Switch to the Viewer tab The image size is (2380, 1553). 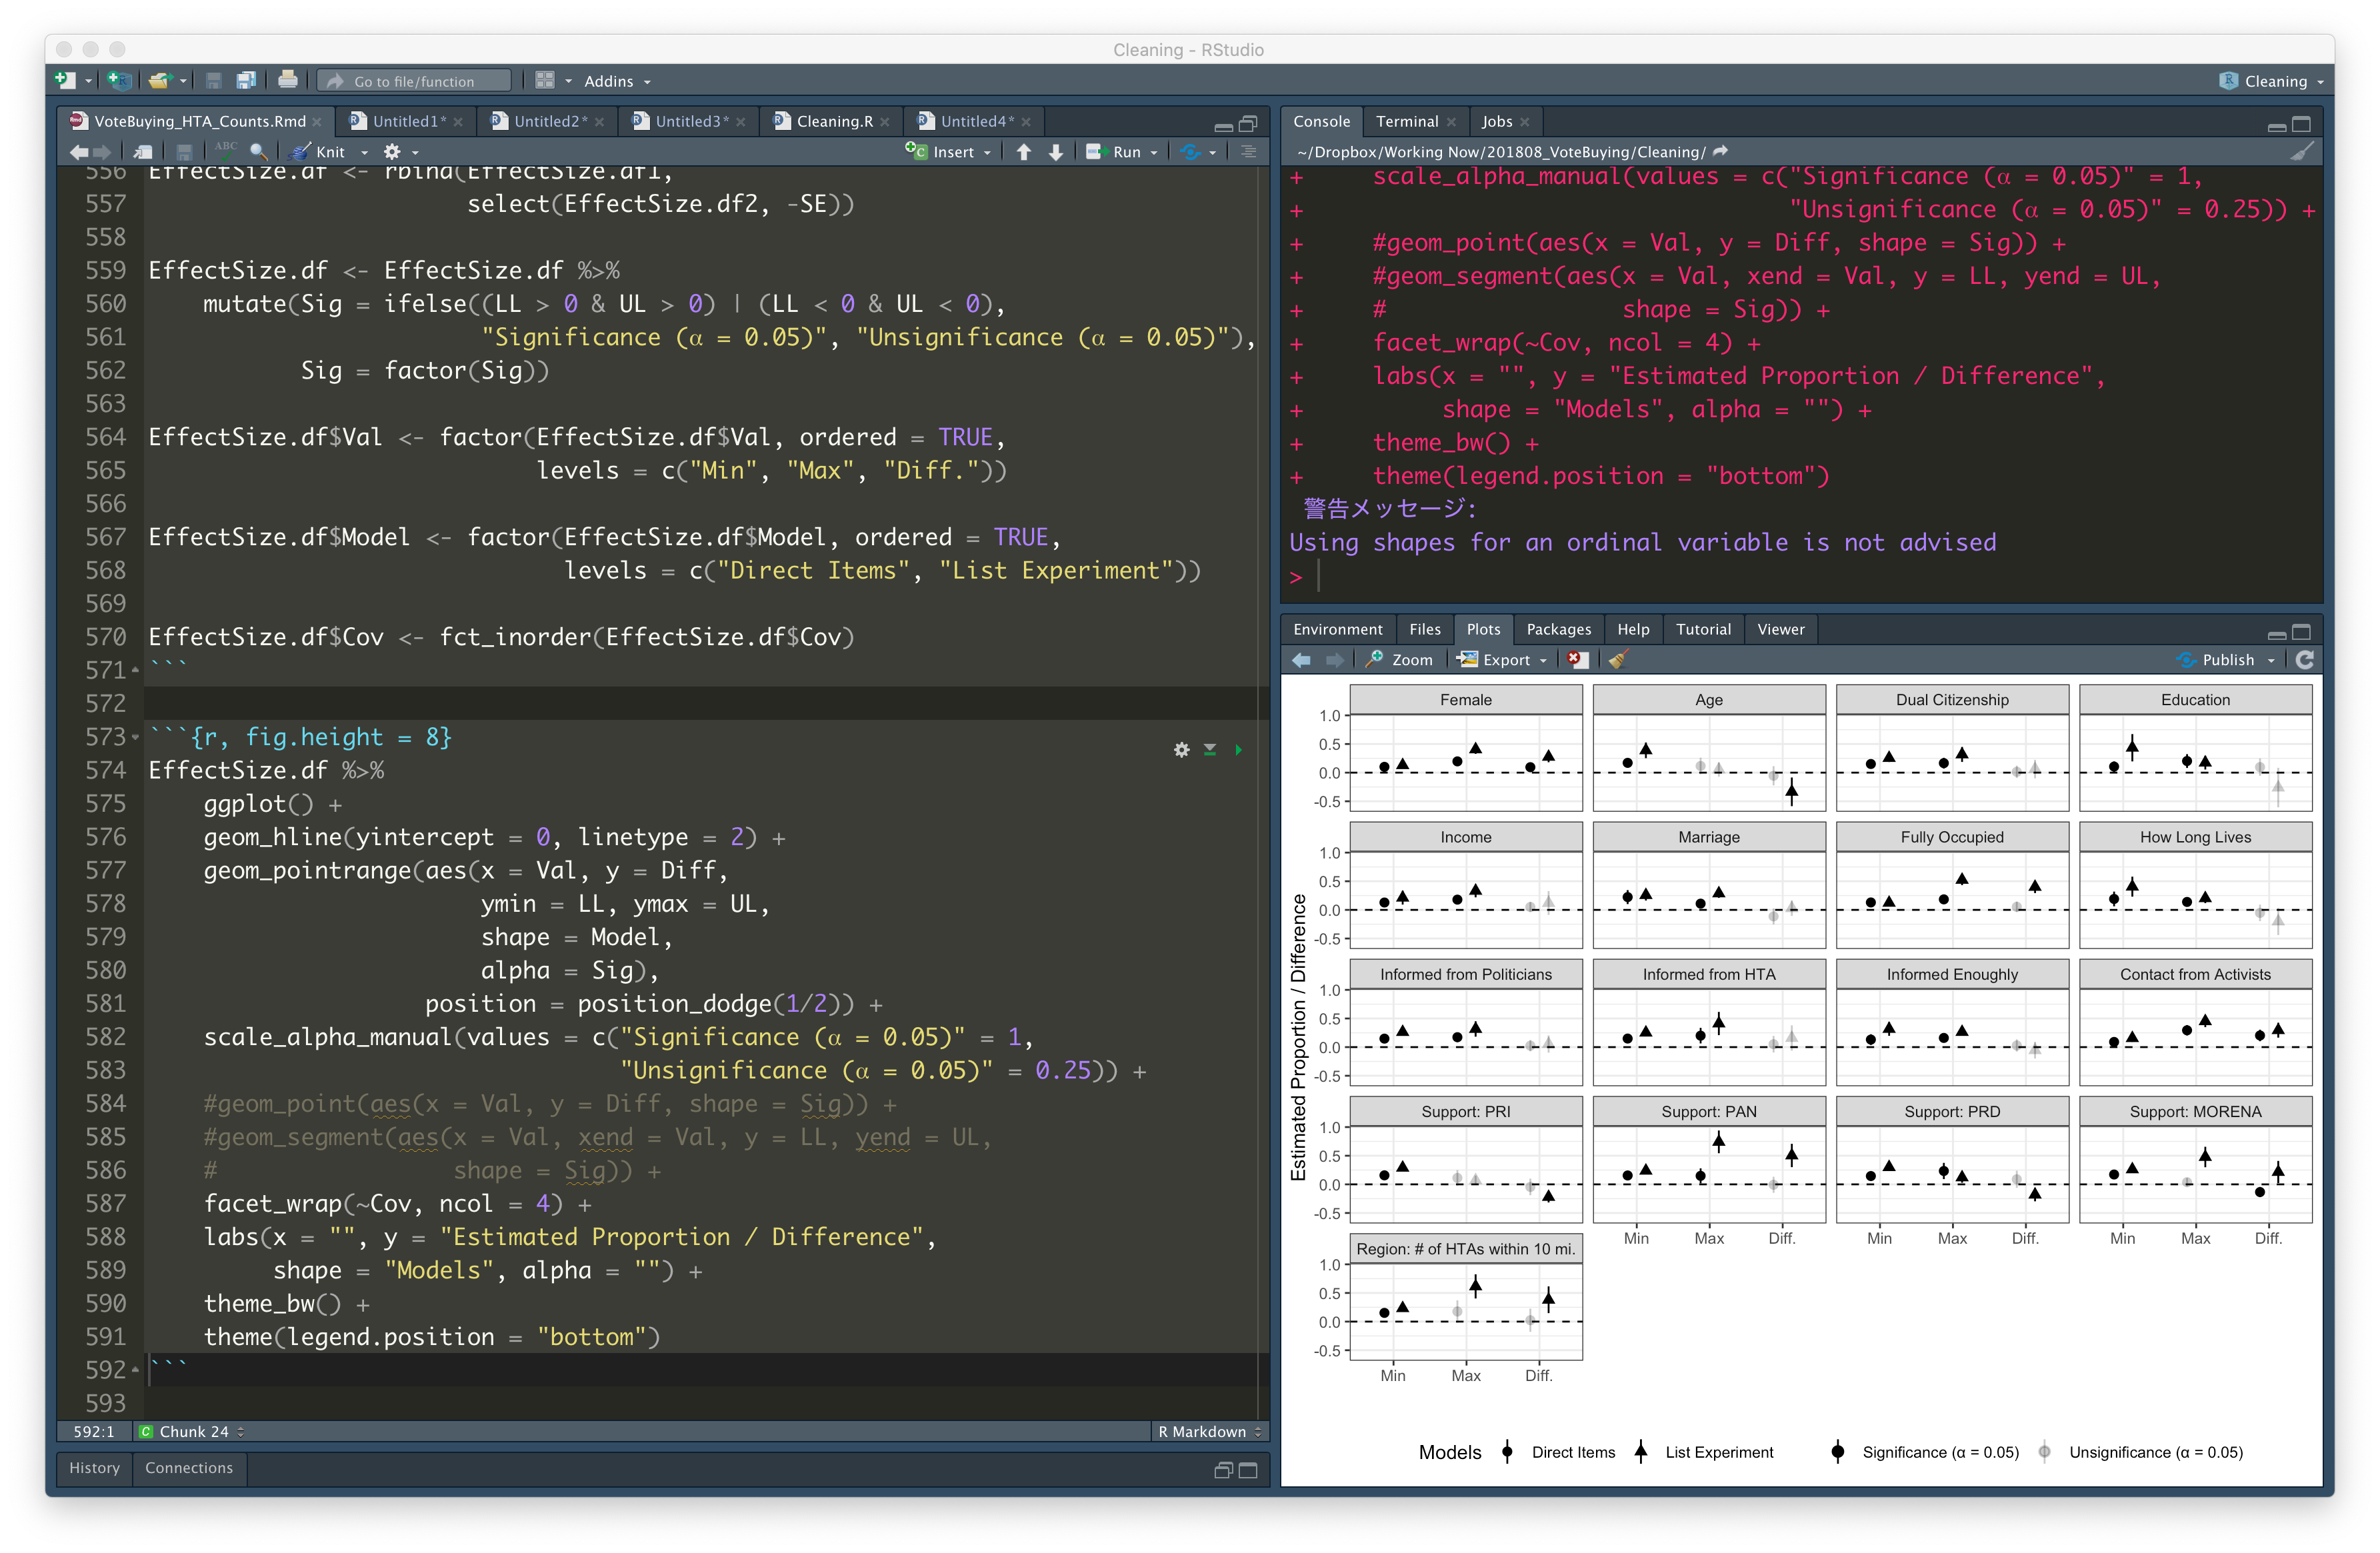click(x=1780, y=629)
